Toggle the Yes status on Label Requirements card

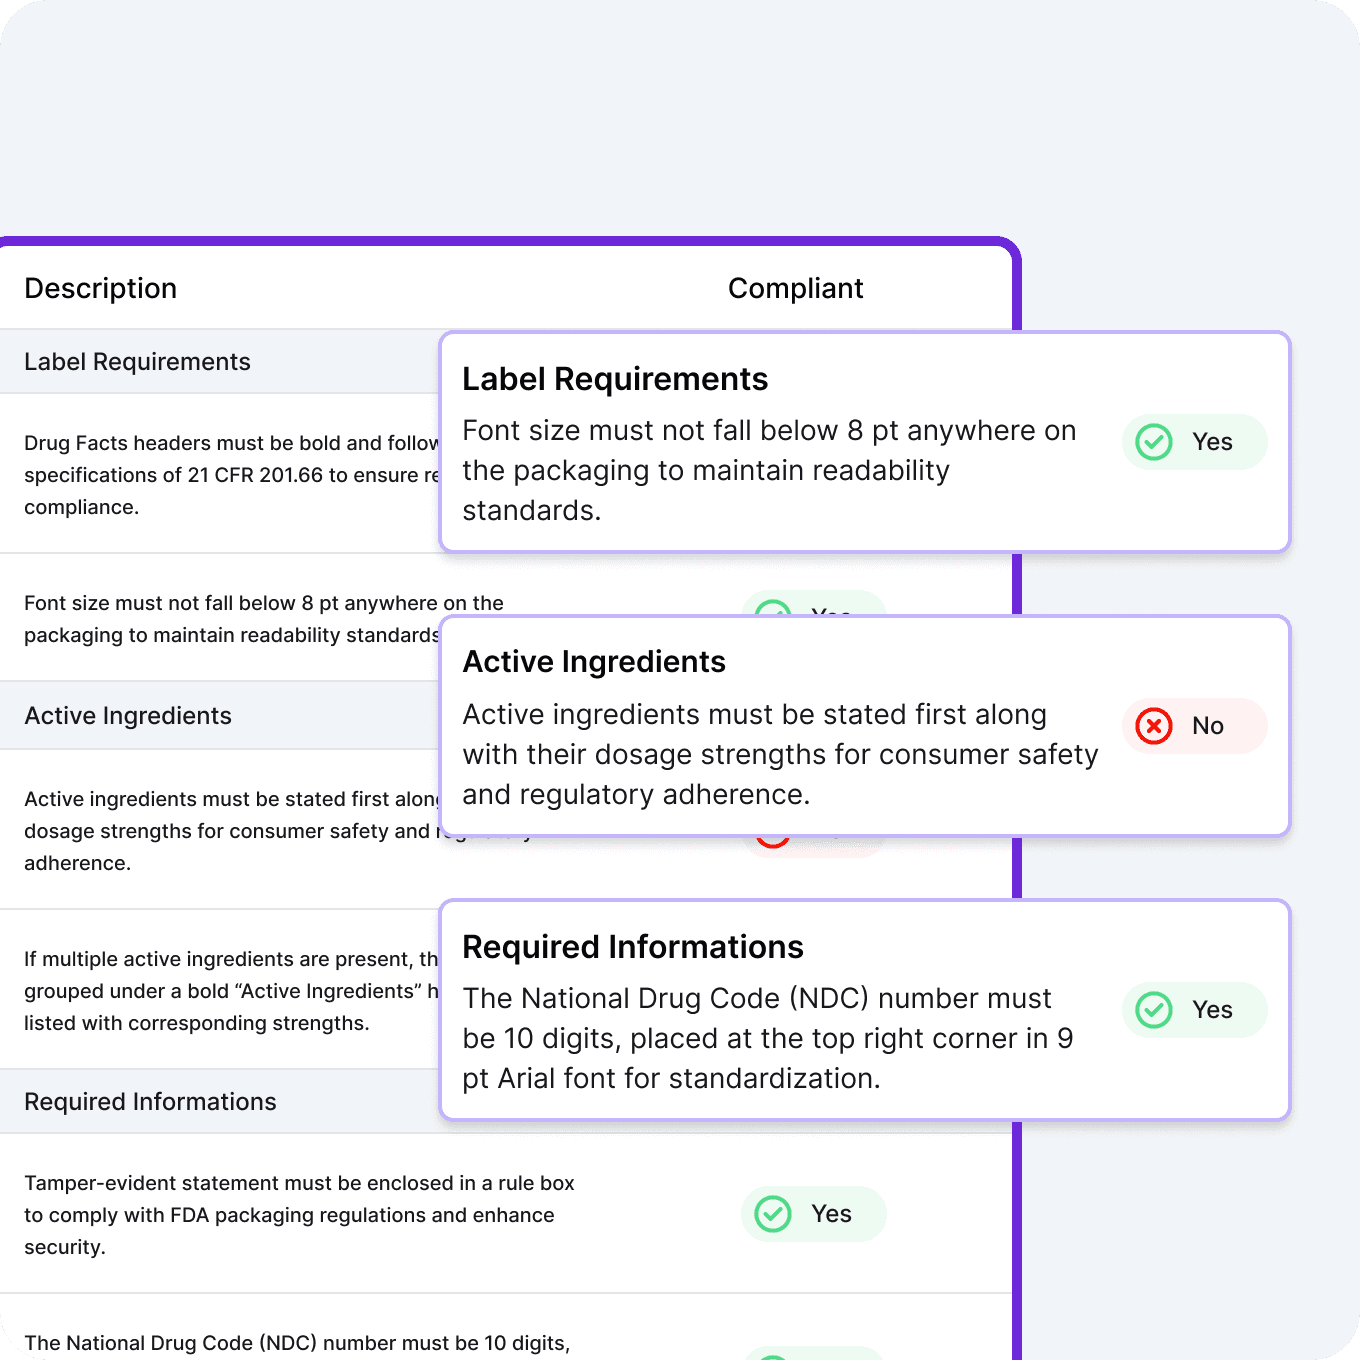tap(1194, 442)
